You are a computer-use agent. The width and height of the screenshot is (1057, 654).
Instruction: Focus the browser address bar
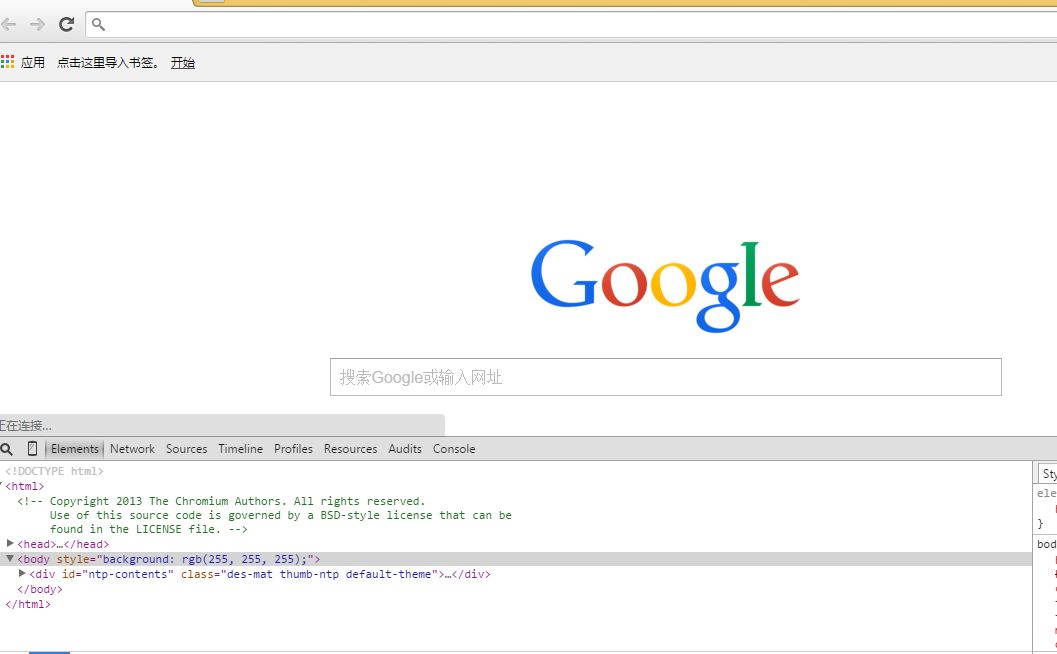(570, 24)
